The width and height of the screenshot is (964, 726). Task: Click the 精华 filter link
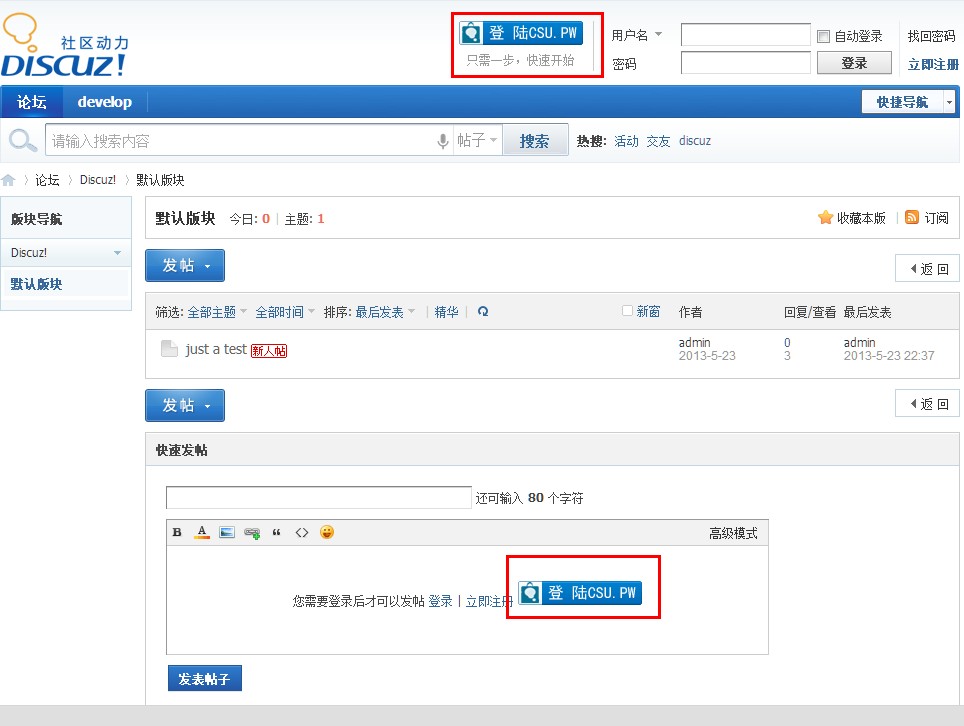tap(446, 312)
